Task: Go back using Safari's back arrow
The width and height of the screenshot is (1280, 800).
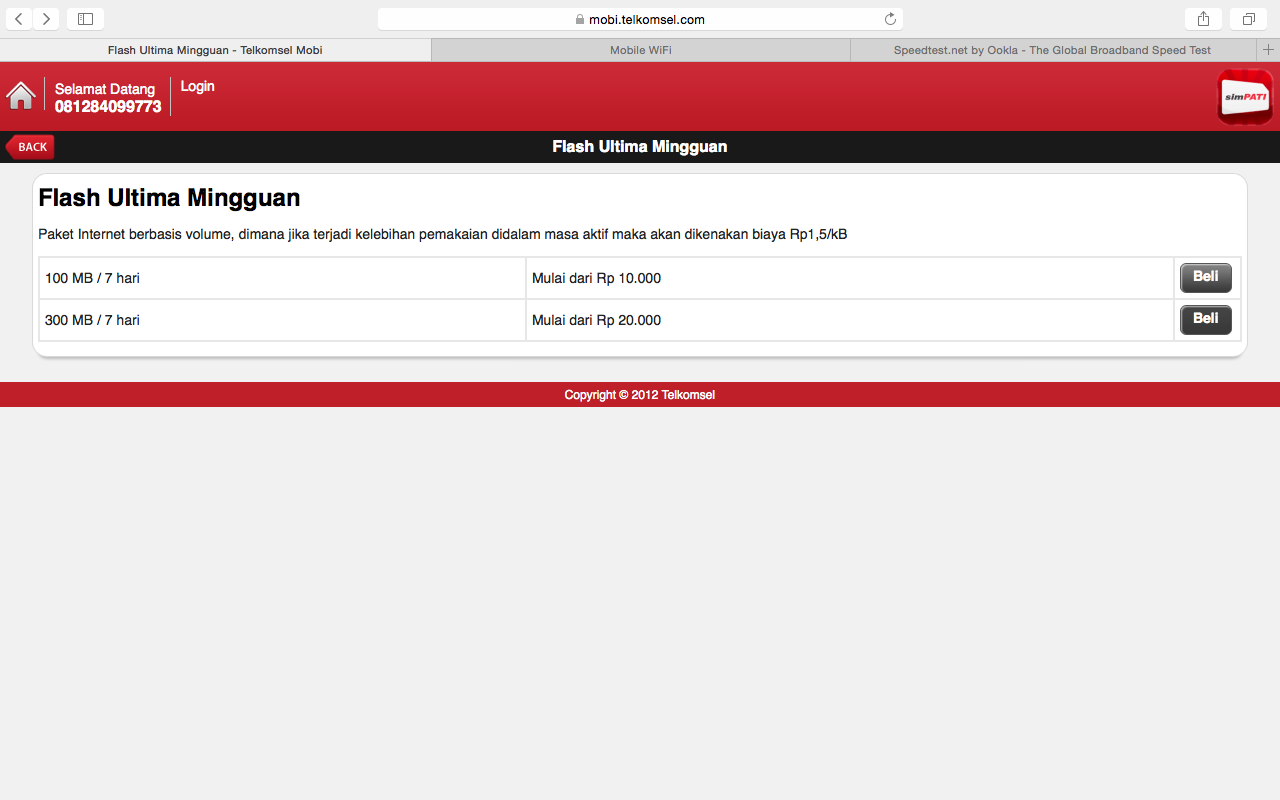Action: [x=19, y=19]
